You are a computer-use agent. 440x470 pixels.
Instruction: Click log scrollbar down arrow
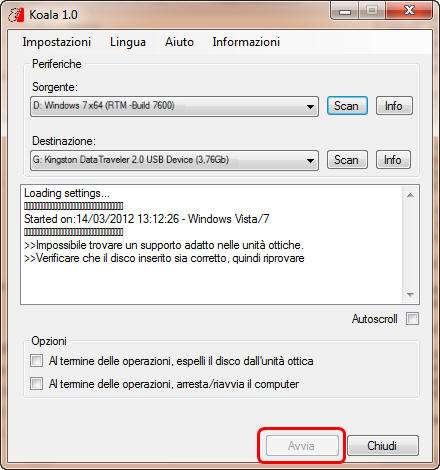(410, 295)
